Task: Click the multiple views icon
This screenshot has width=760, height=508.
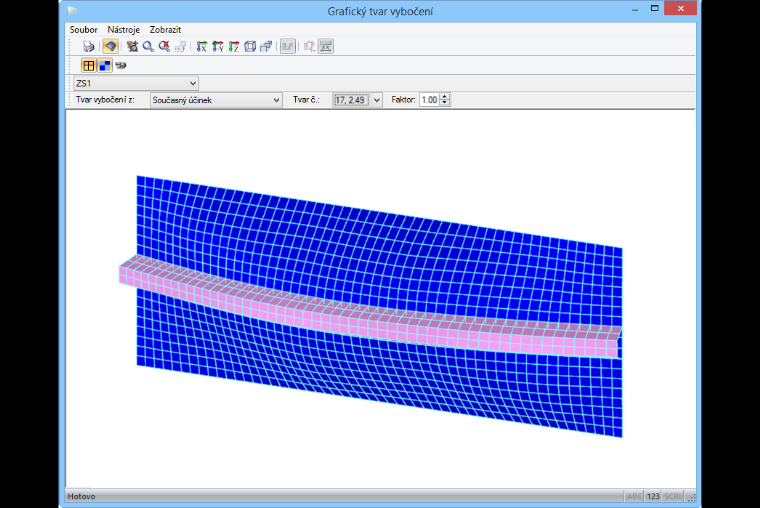Action: tap(266, 47)
